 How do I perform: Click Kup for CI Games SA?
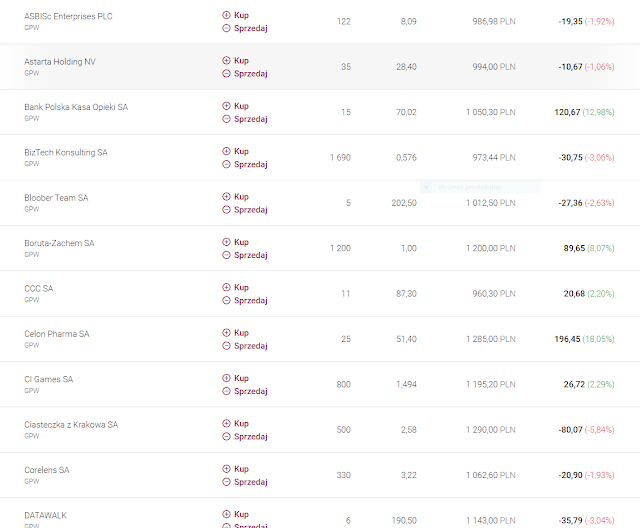pos(241,378)
